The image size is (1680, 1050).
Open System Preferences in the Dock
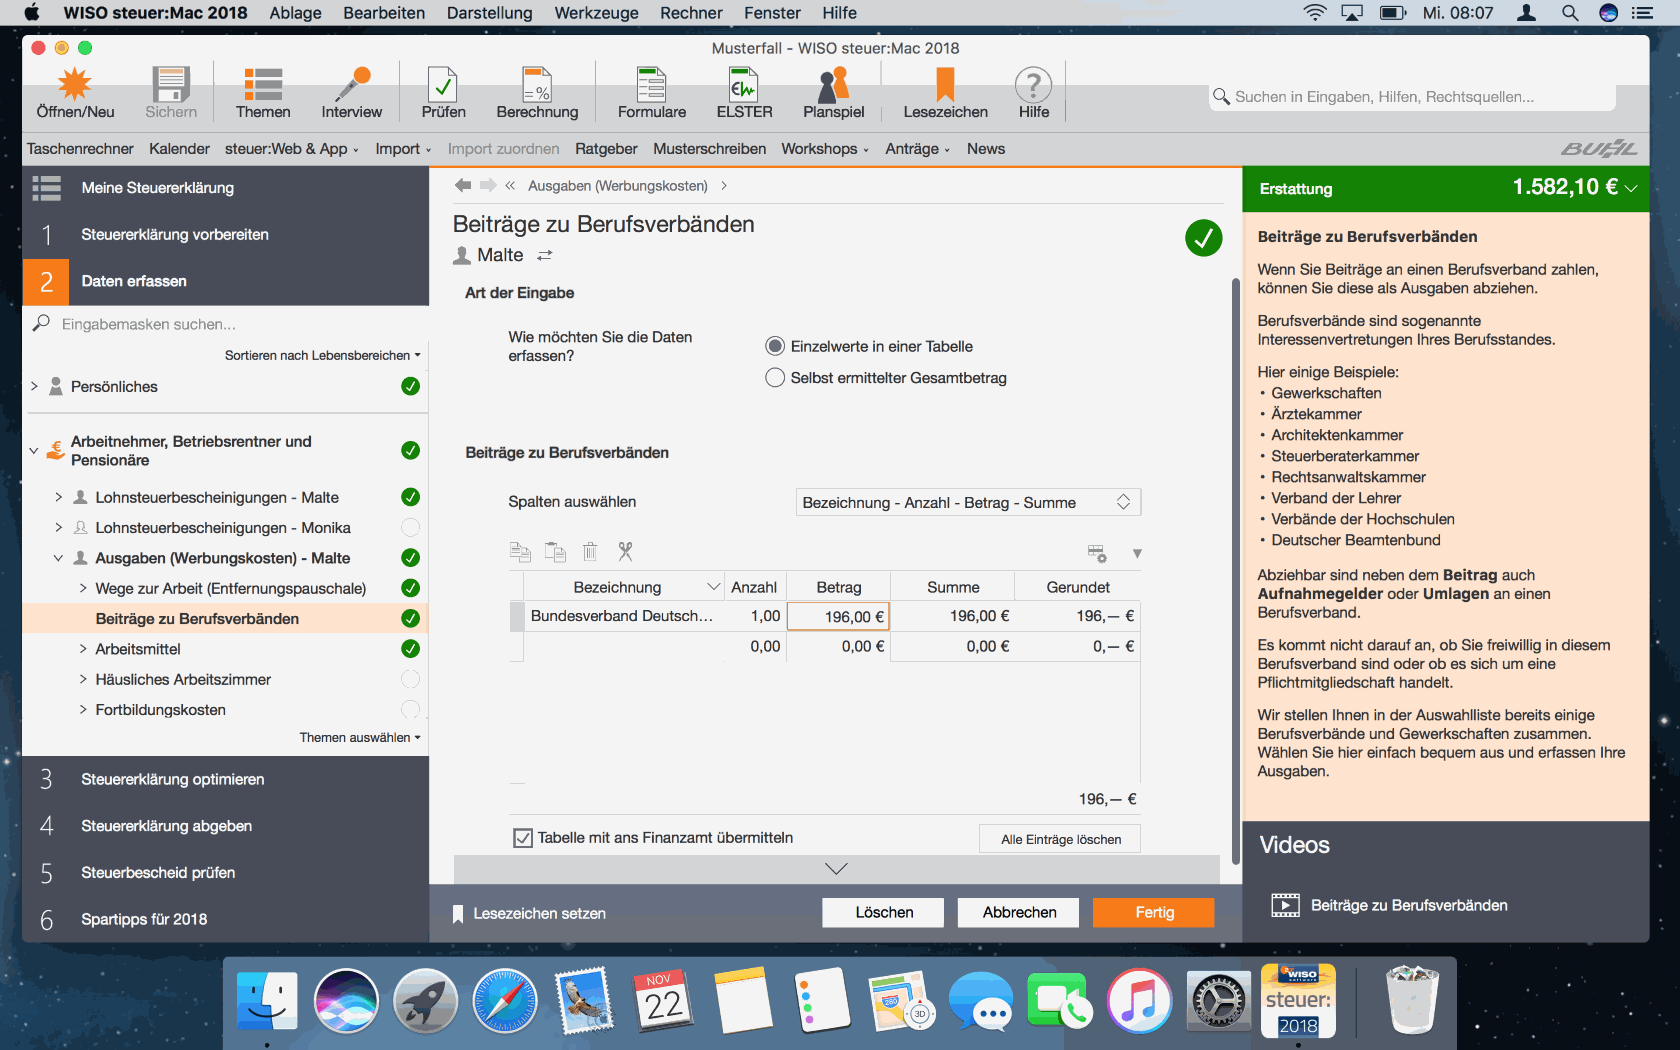1219,1001
